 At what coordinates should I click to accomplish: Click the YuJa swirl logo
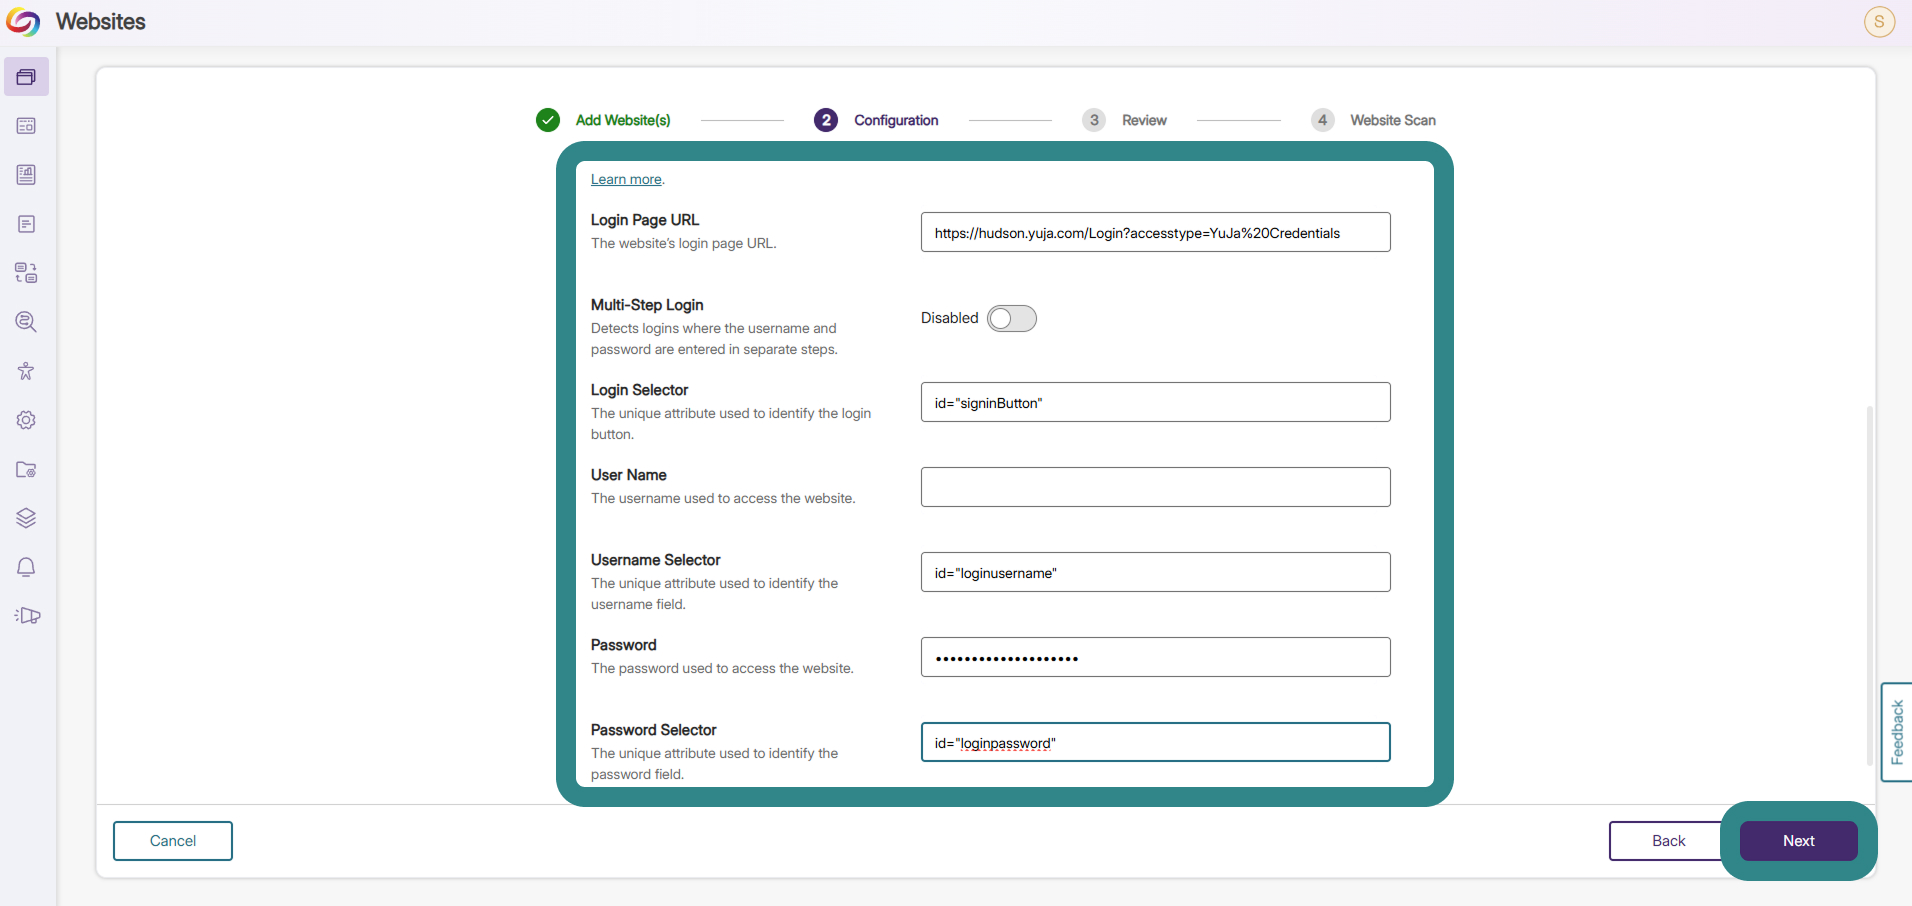click(23, 22)
